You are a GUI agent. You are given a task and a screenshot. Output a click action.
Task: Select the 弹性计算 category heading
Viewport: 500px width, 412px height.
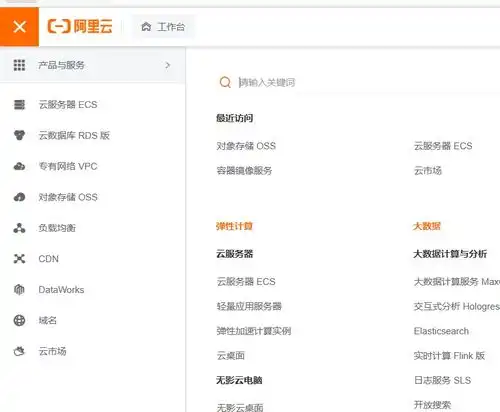click(x=234, y=226)
